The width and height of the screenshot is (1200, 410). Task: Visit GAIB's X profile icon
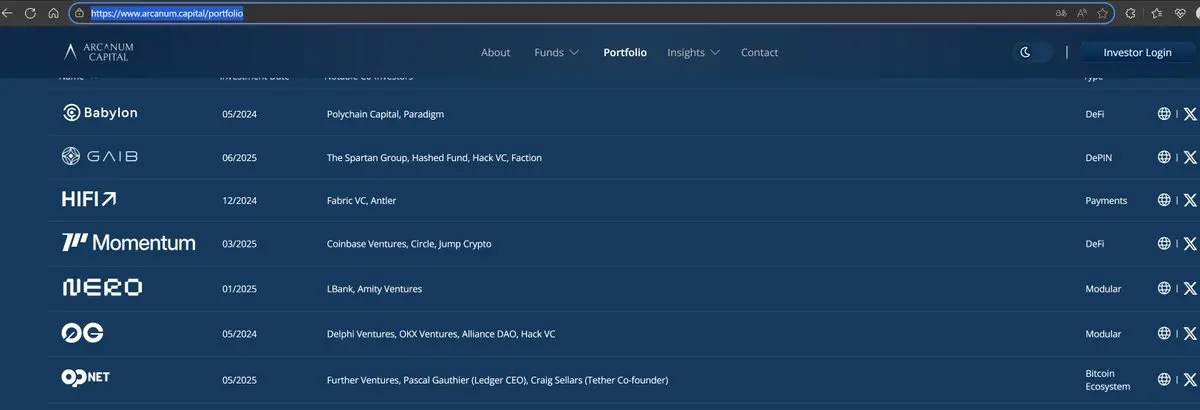click(1190, 157)
